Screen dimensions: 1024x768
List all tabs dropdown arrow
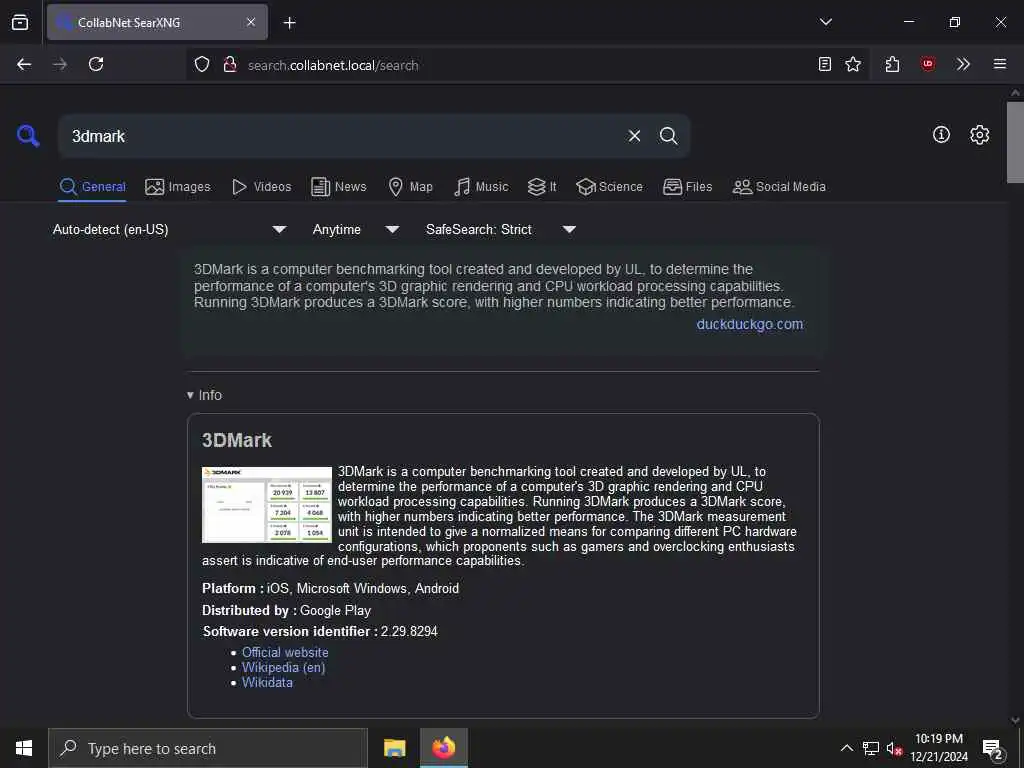[826, 22]
